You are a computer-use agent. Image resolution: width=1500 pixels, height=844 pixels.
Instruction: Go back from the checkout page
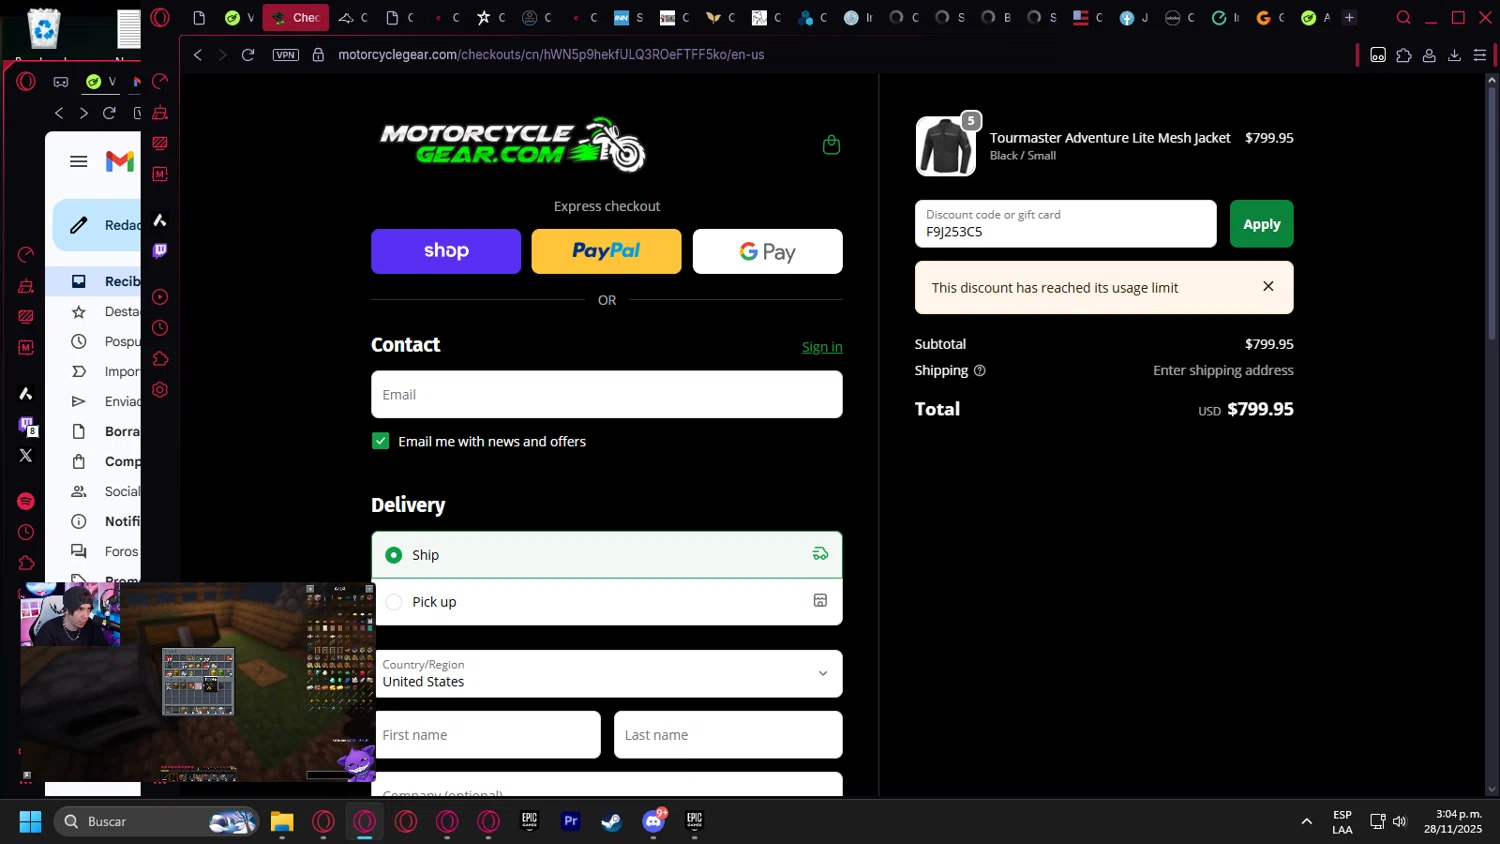point(198,55)
